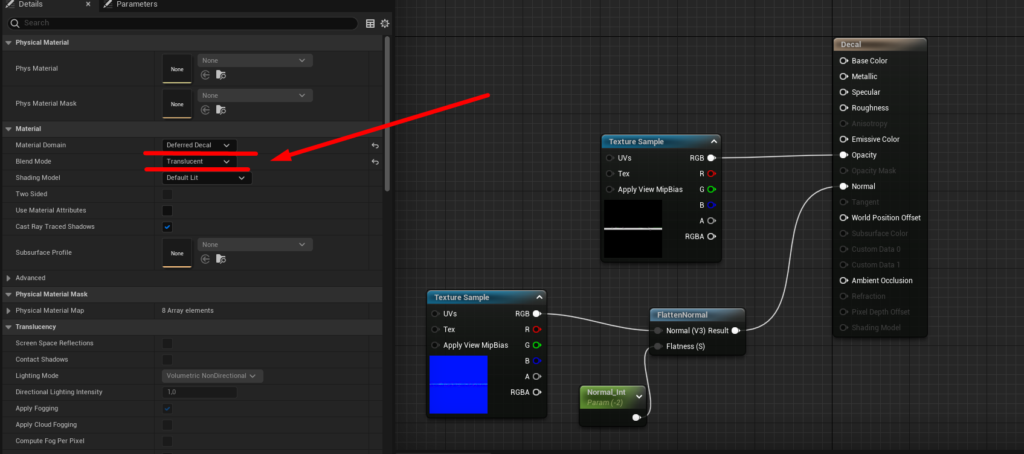This screenshot has width=1024, height=454.
Task: Collapse the Physical Material section
Action: [8, 42]
